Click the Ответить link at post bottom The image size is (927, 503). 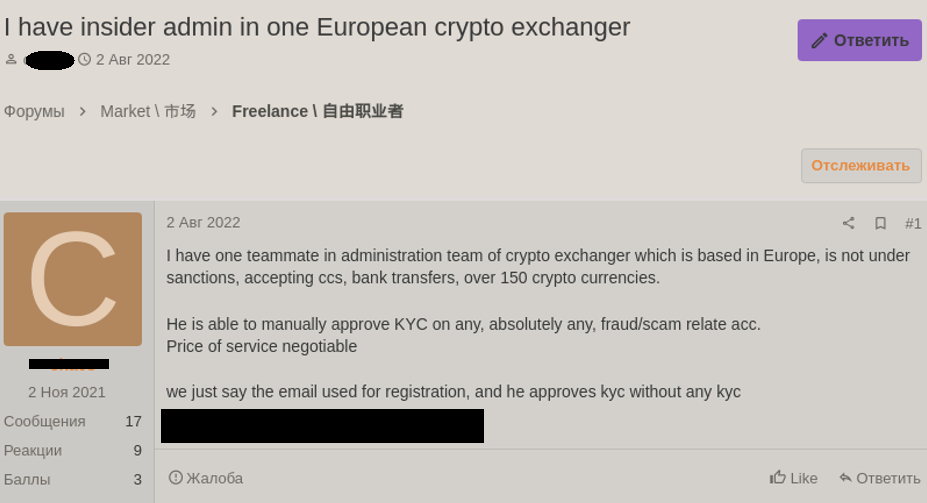pos(889,478)
